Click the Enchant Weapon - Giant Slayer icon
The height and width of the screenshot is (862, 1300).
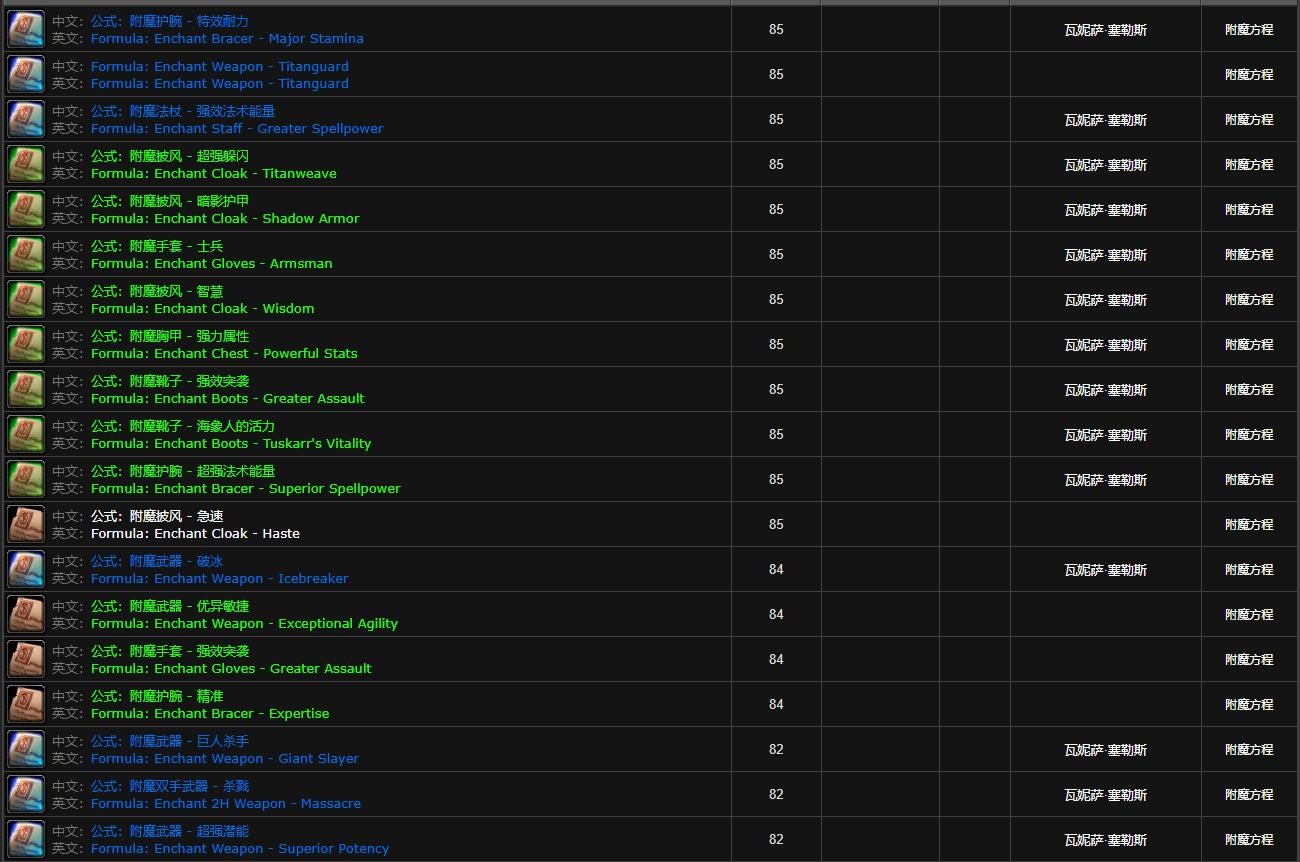click(26, 750)
